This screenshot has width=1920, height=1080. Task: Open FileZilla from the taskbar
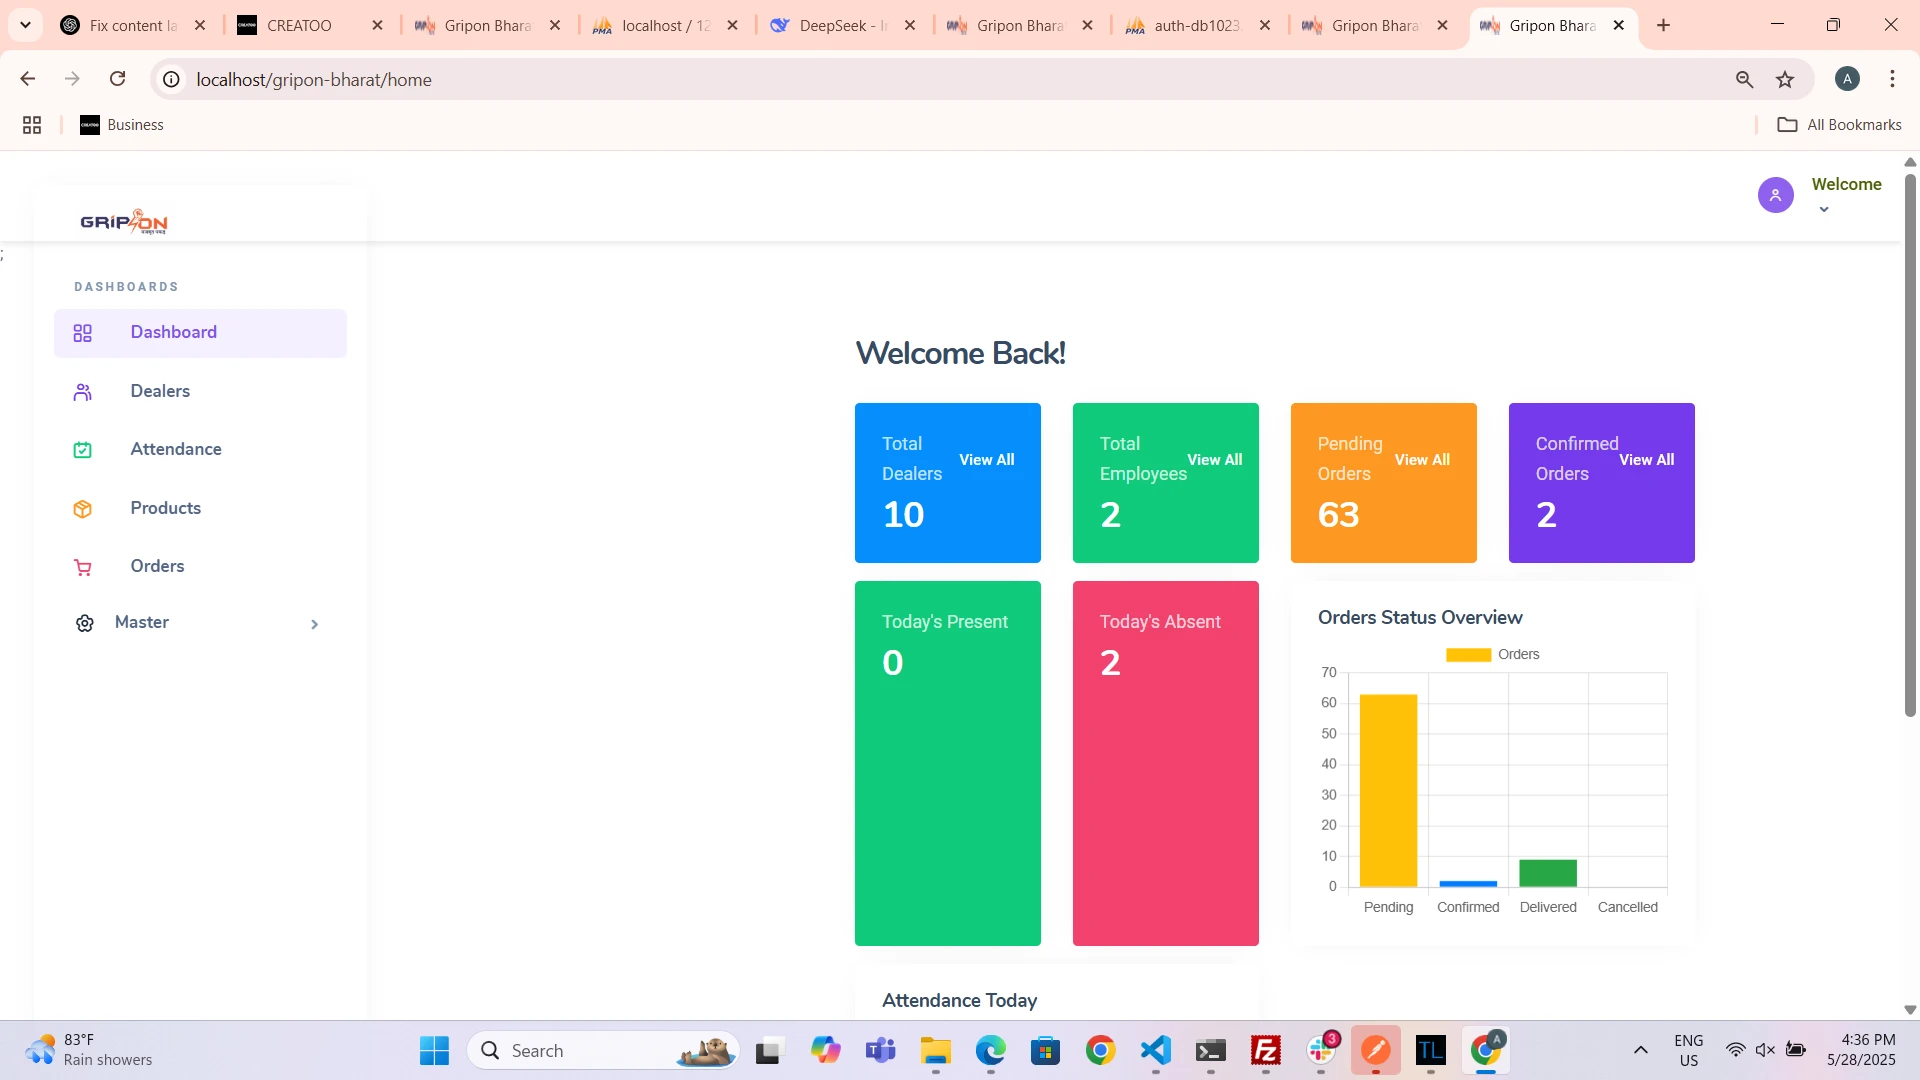(x=1265, y=1051)
